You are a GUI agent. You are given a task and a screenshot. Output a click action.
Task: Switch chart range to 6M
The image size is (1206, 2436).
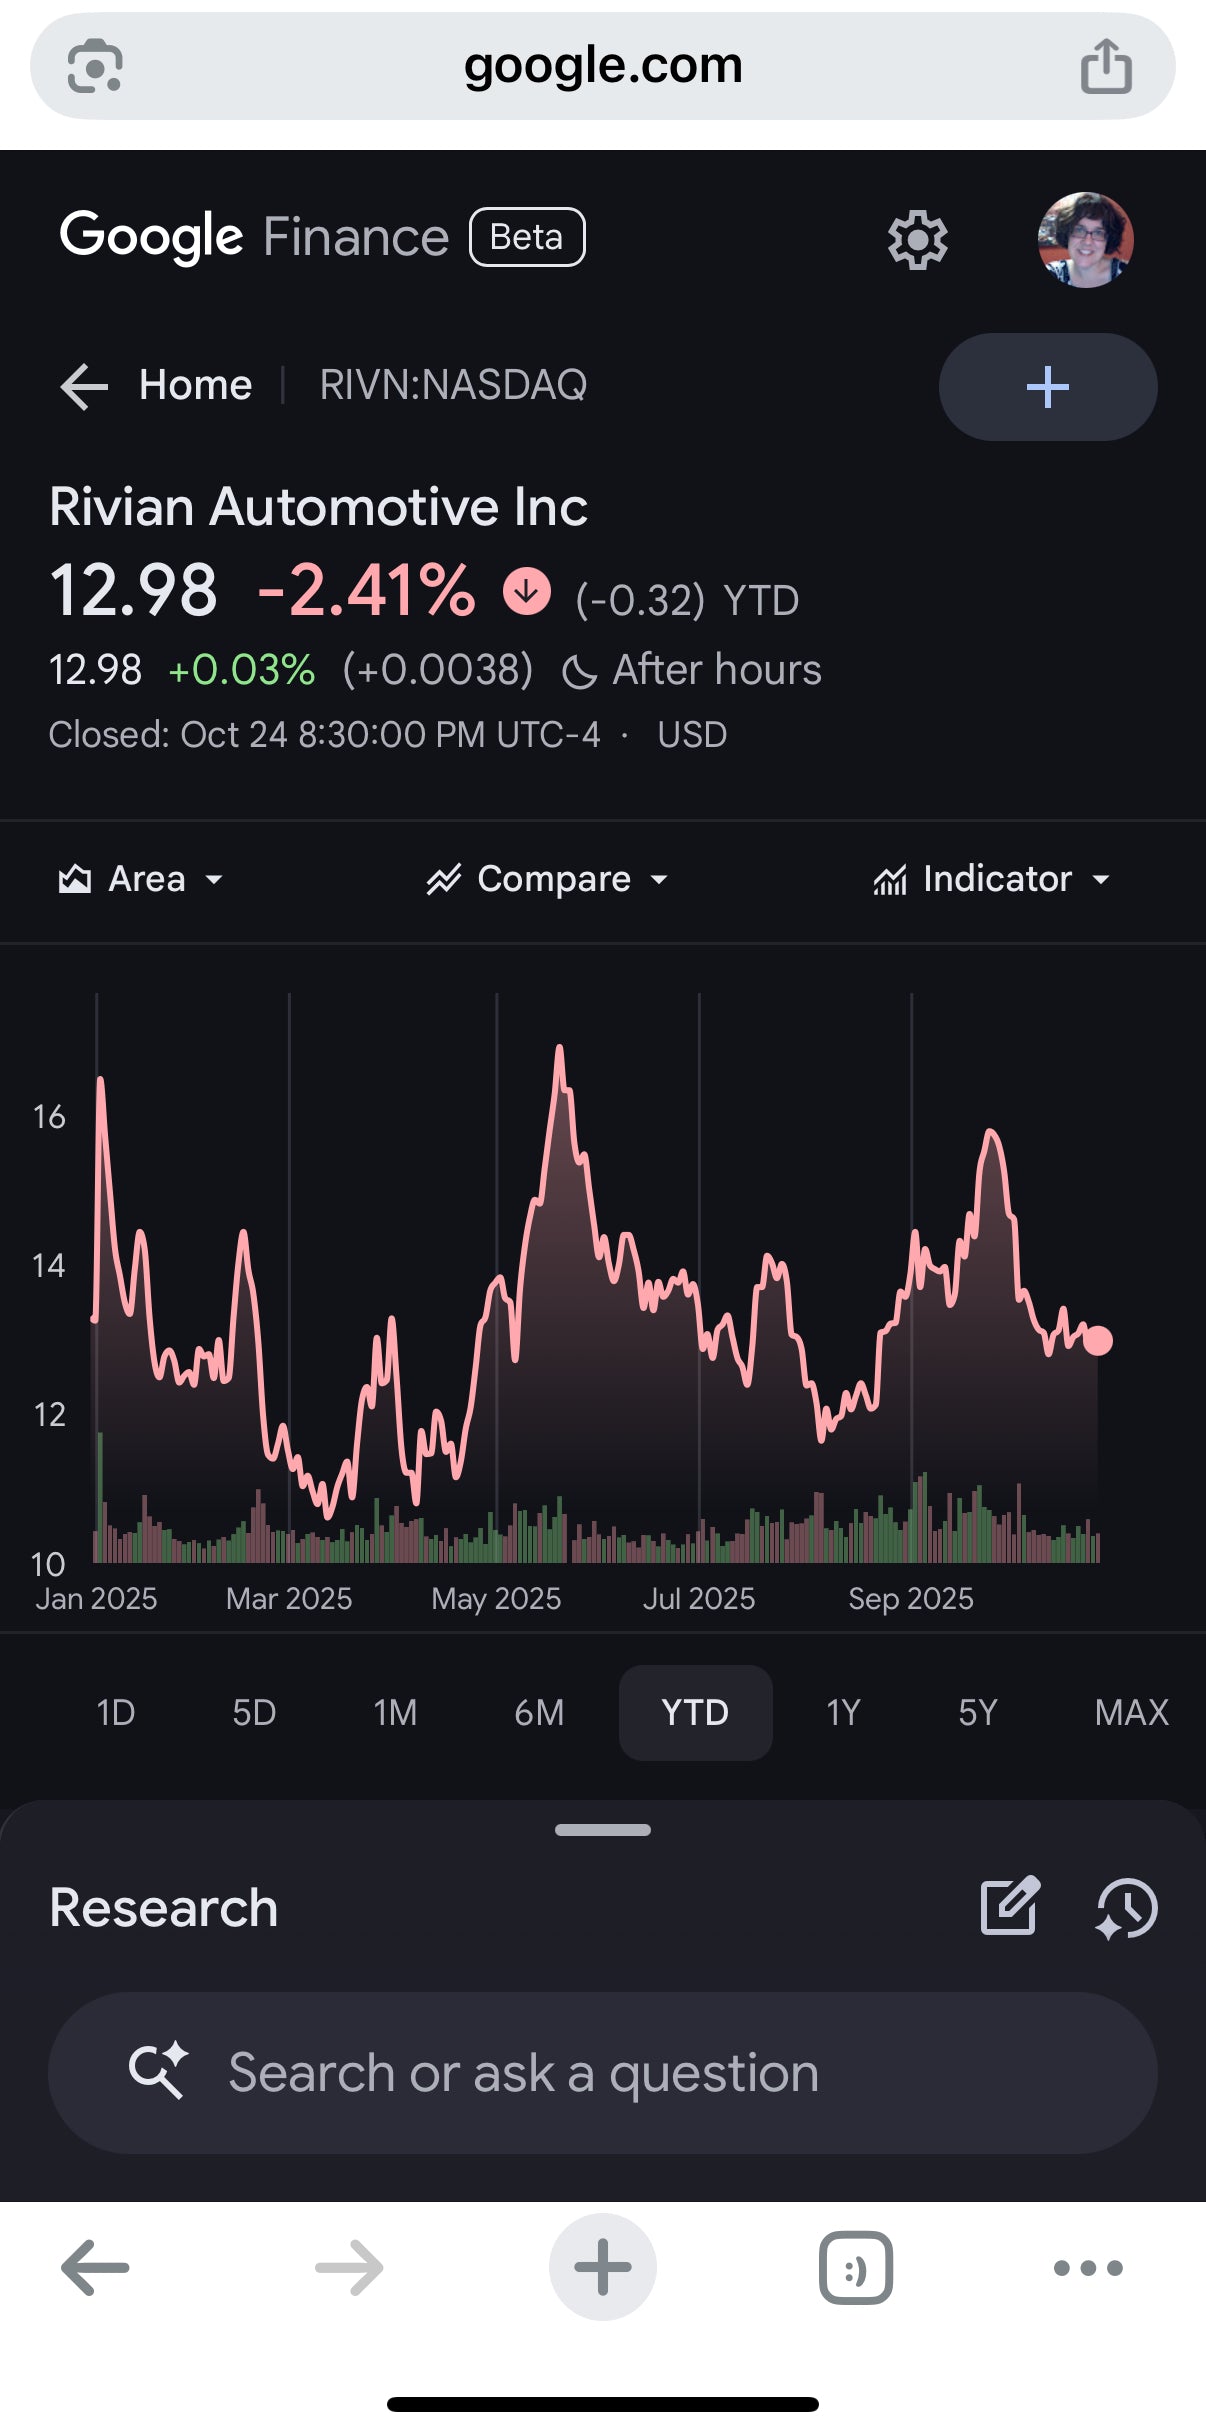(x=539, y=1713)
